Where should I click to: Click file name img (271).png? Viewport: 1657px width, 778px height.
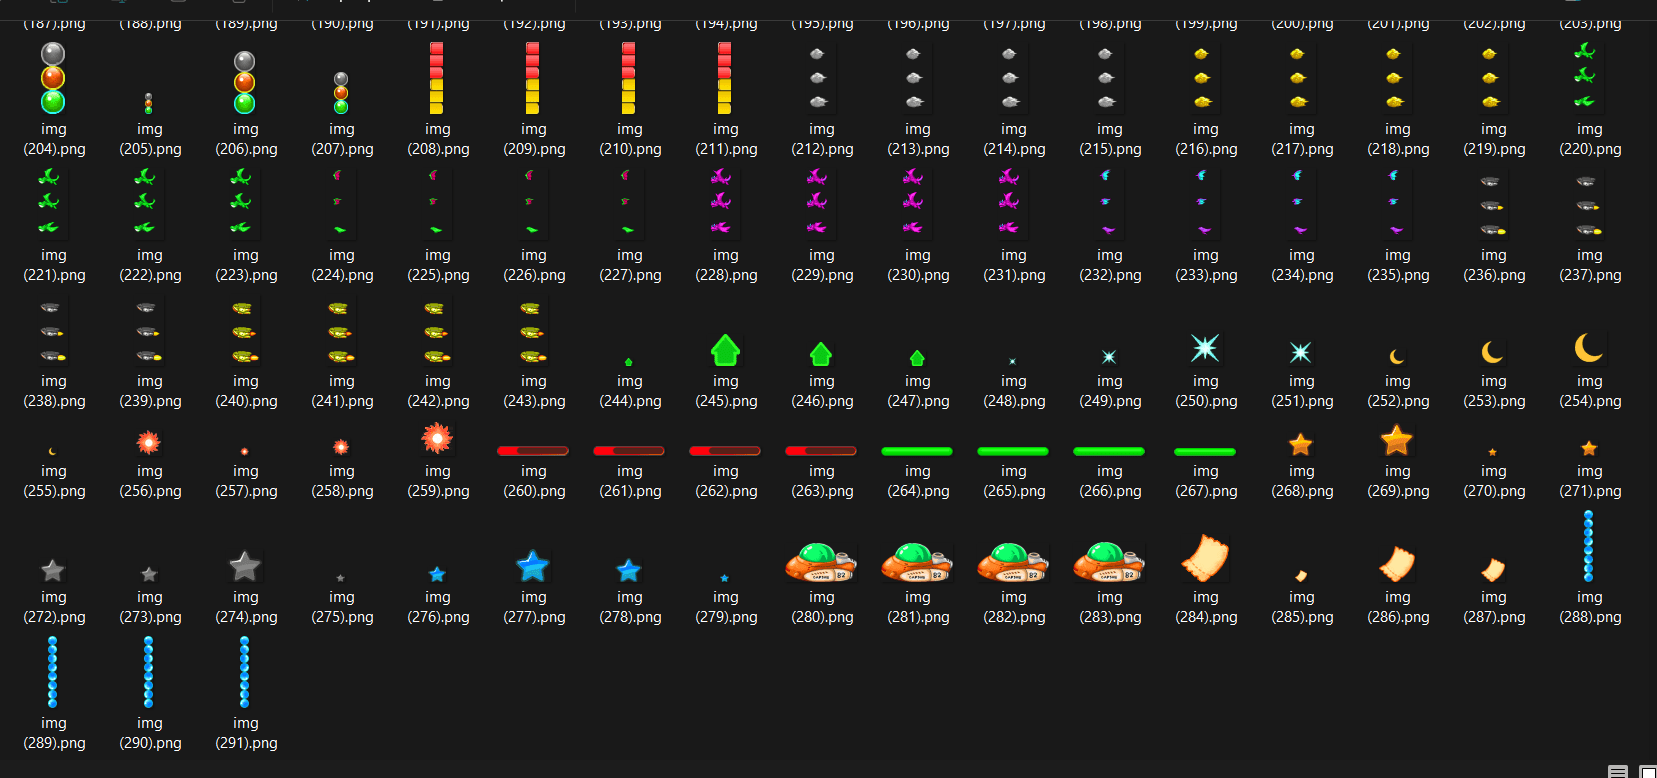pos(1590,481)
